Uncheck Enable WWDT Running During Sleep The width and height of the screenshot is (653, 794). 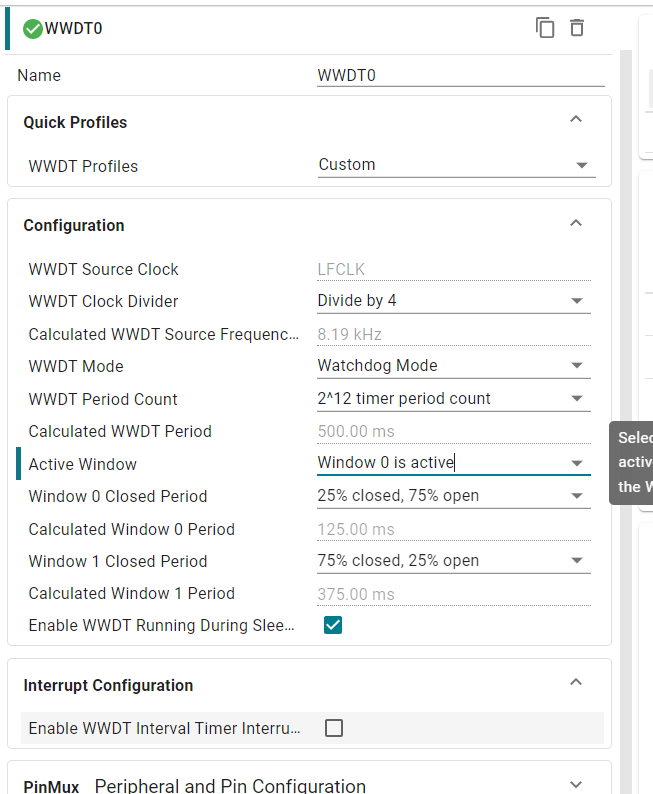pyautogui.click(x=333, y=625)
